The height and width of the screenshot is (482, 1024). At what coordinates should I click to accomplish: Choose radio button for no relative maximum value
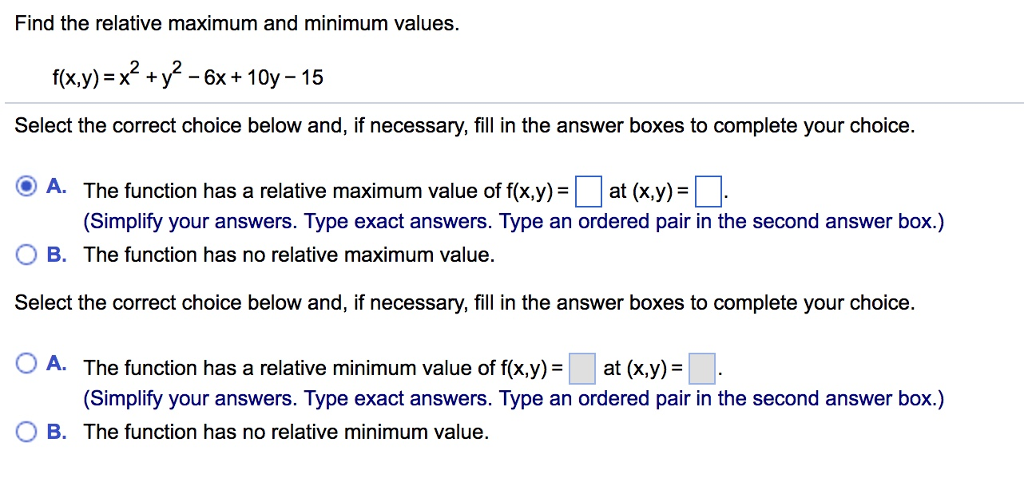click(26, 255)
